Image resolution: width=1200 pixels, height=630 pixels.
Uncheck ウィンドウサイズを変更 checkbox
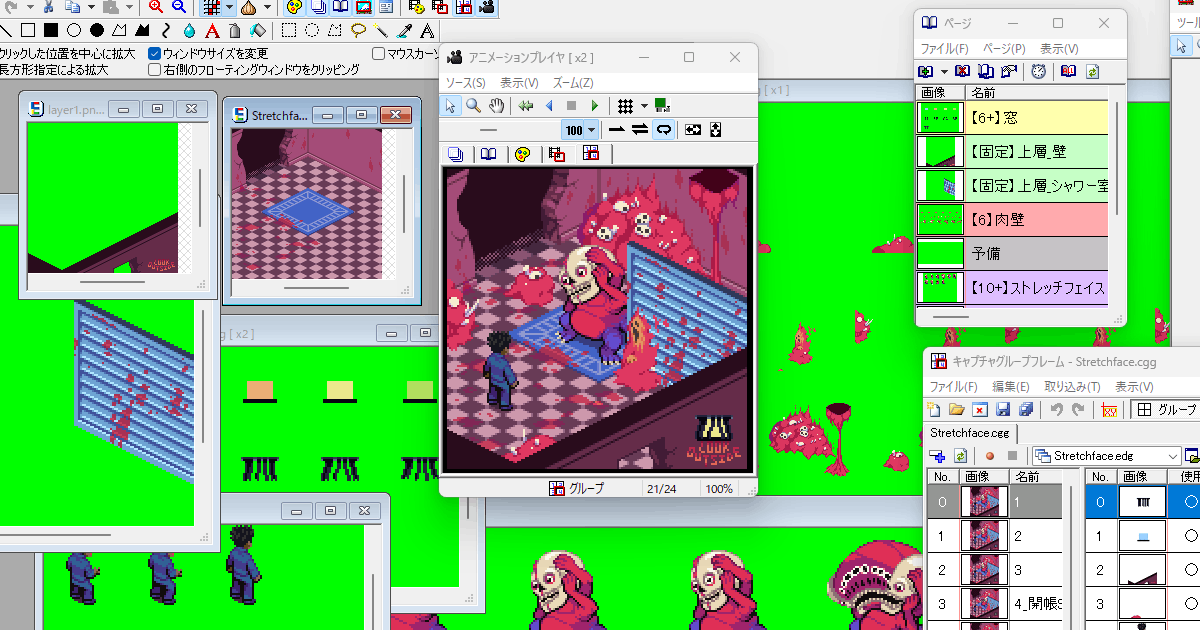click(155, 53)
